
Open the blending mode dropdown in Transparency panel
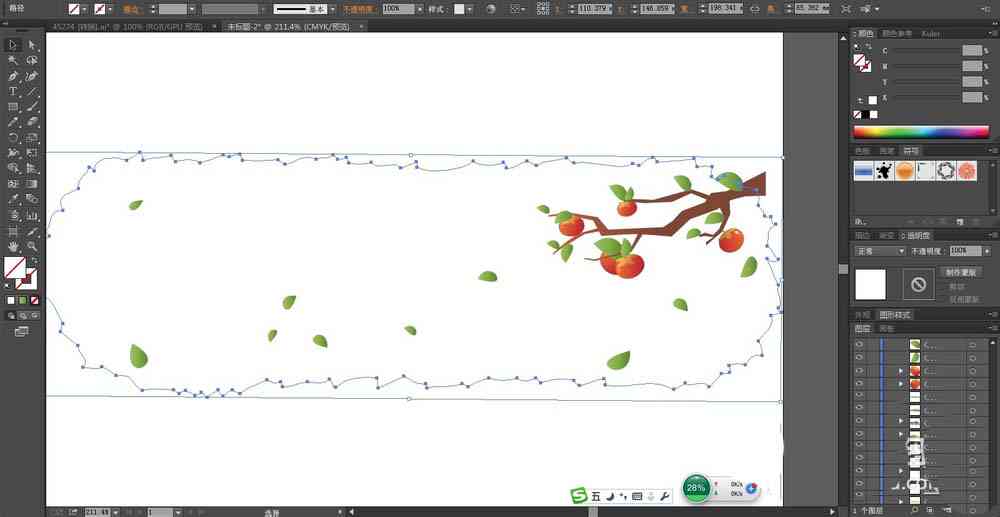pyautogui.click(x=881, y=251)
